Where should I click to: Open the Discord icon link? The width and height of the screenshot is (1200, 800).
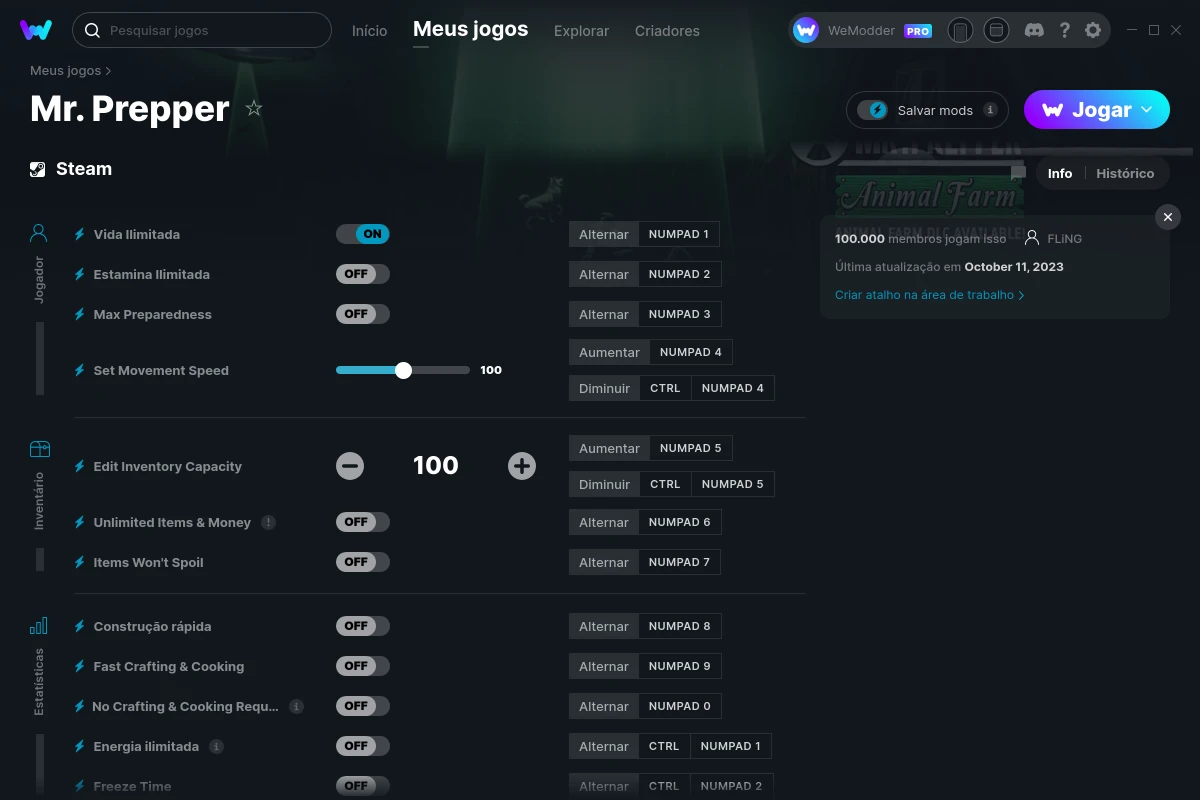pyautogui.click(x=1035, y=30)
